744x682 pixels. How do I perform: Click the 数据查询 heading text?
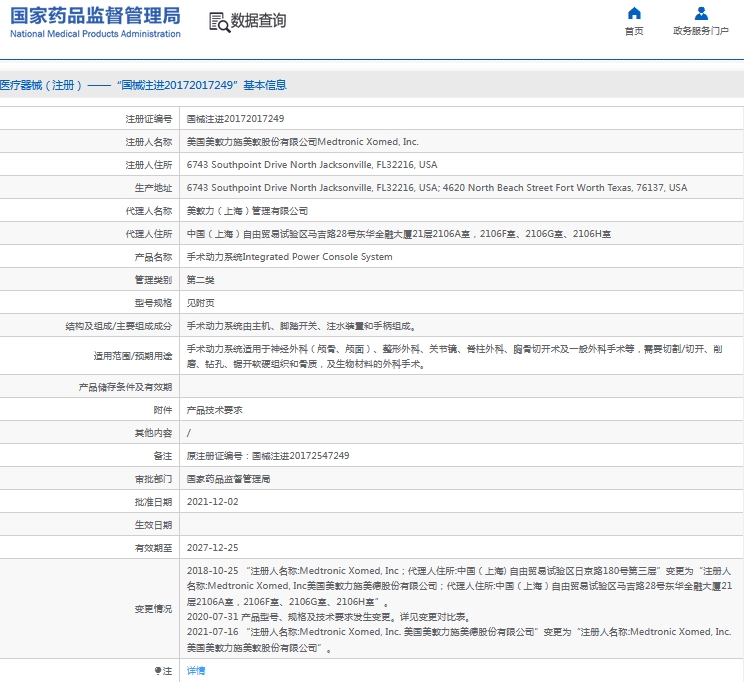258,20
